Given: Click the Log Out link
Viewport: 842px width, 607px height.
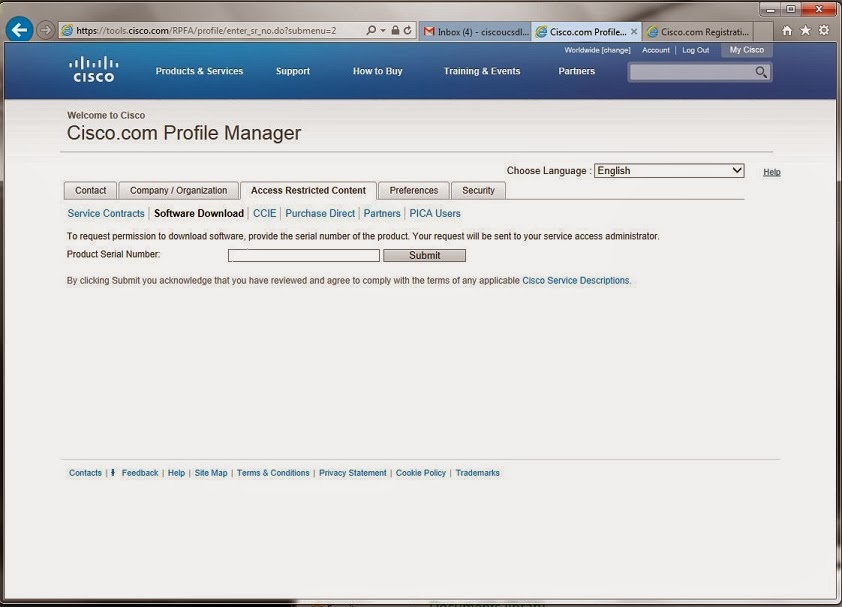Looking at the screenshot, I should tap(695, 50).
